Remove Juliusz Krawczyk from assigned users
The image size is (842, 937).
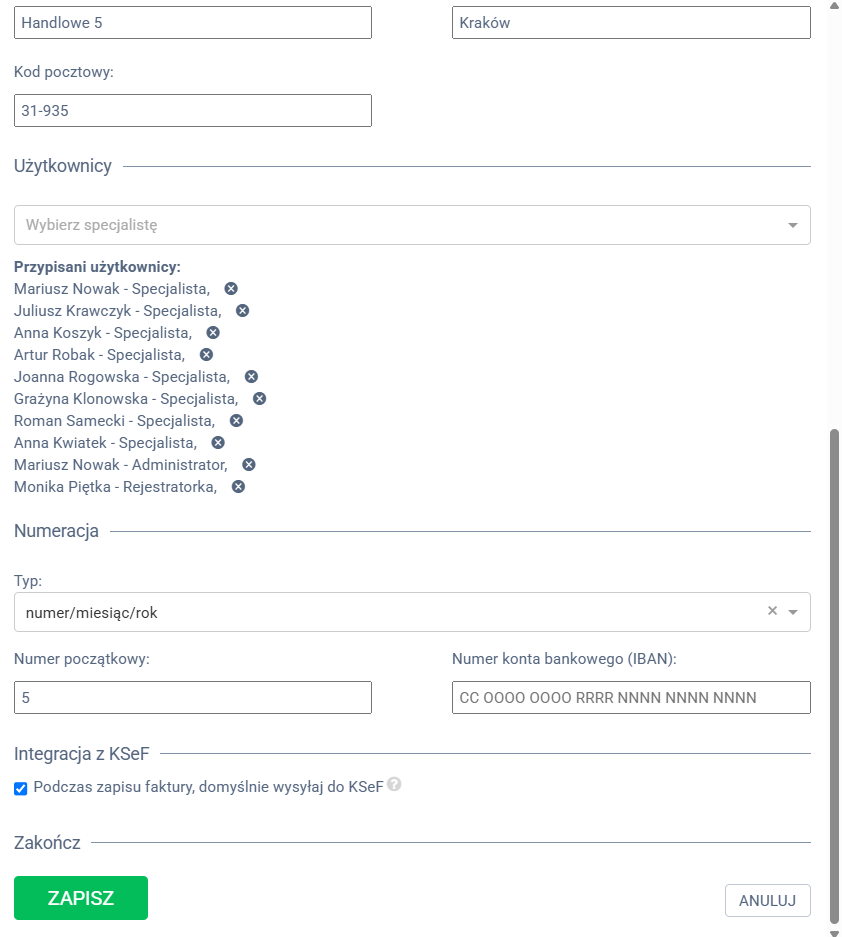tap(242, 311)
